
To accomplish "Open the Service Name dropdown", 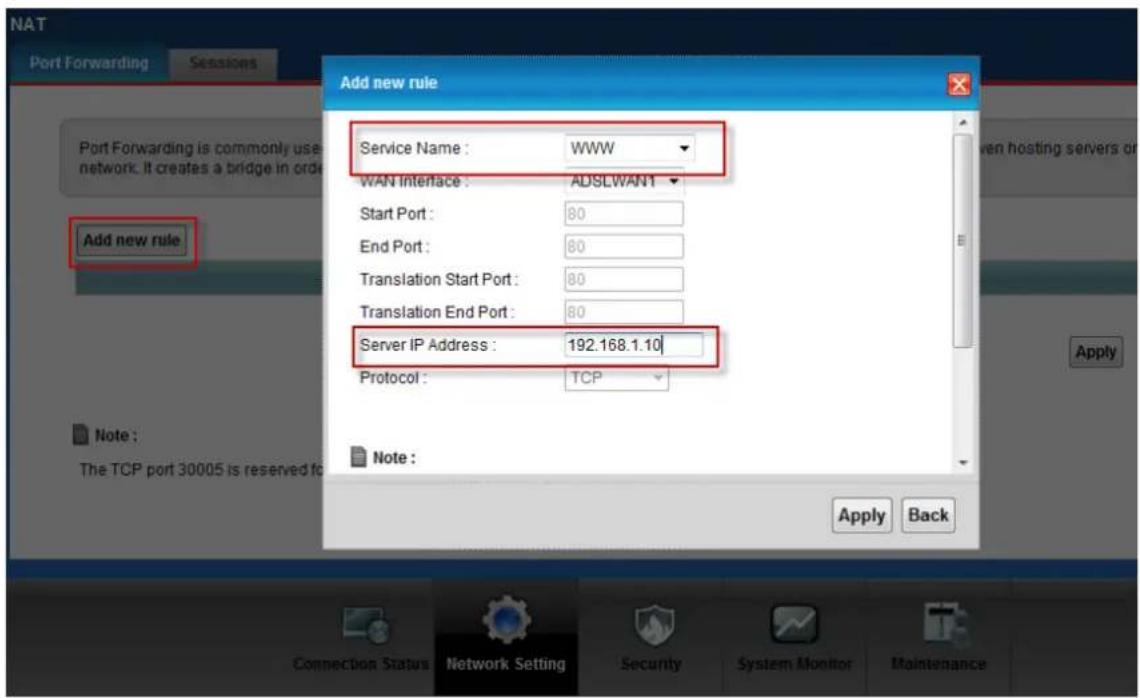I will point(630,148).
